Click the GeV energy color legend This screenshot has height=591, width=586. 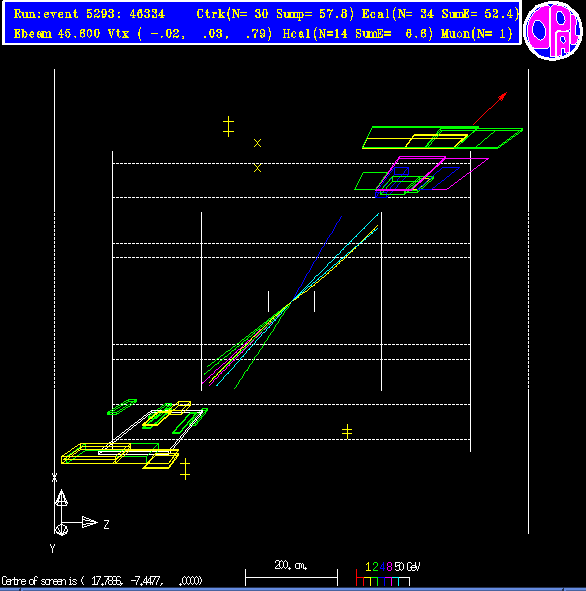(x=388, y=574)
